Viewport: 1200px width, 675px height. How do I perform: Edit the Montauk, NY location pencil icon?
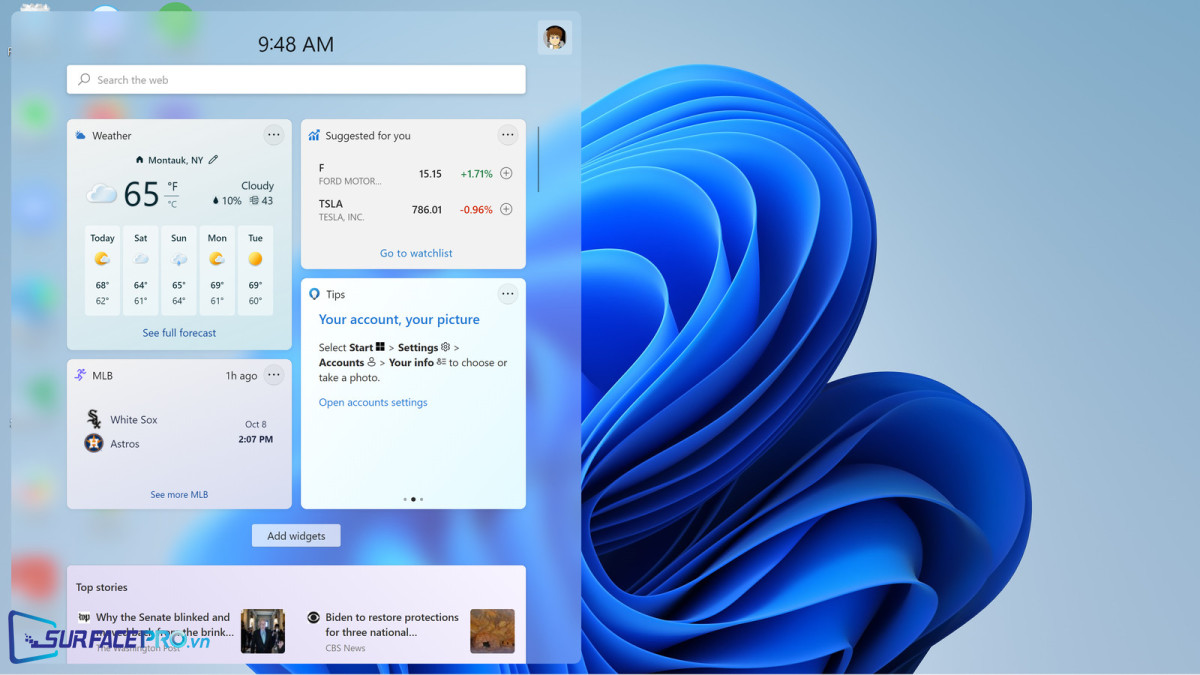213,160
